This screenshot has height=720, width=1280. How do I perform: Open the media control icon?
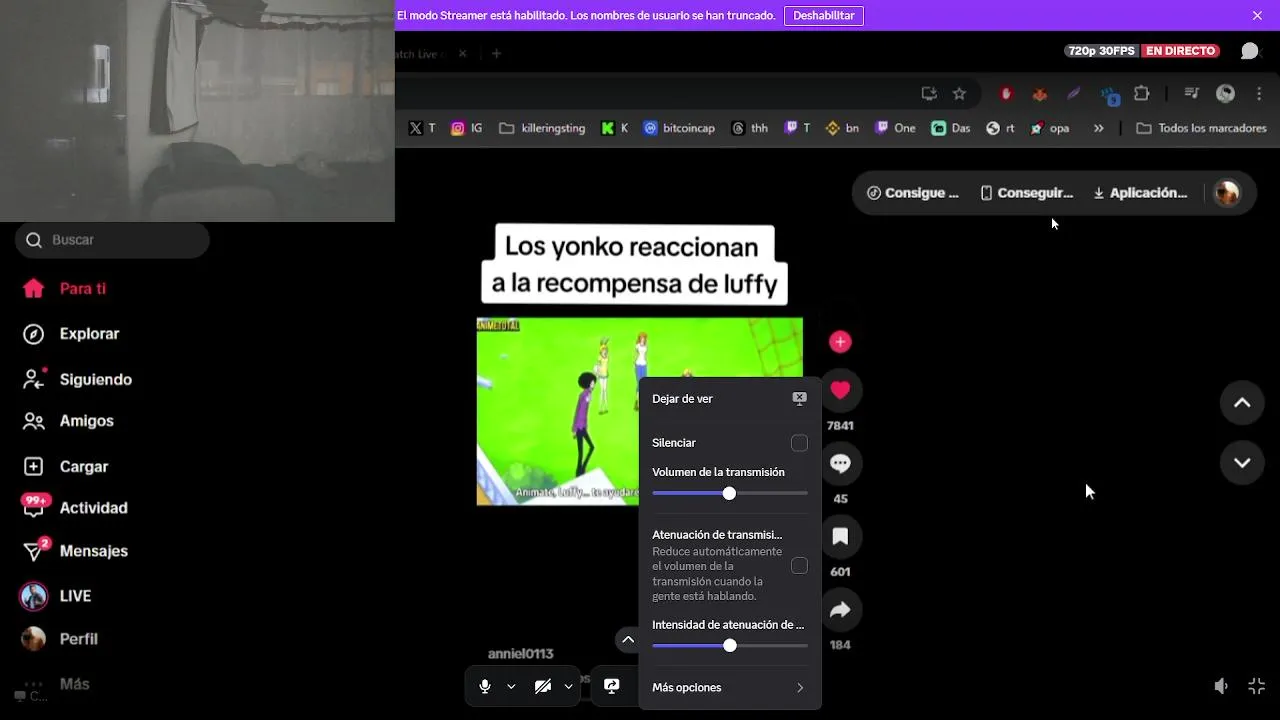coord(1191,94)
